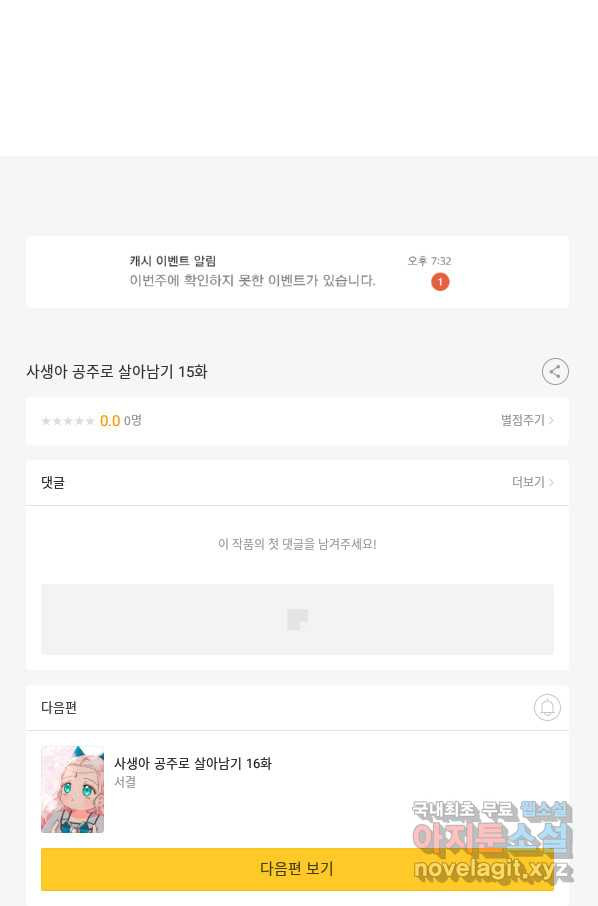This screenshot has height=906, width=598.
Task: Click the 0.0 rating score
Action: pyautogui.click(x=110, y=421)
